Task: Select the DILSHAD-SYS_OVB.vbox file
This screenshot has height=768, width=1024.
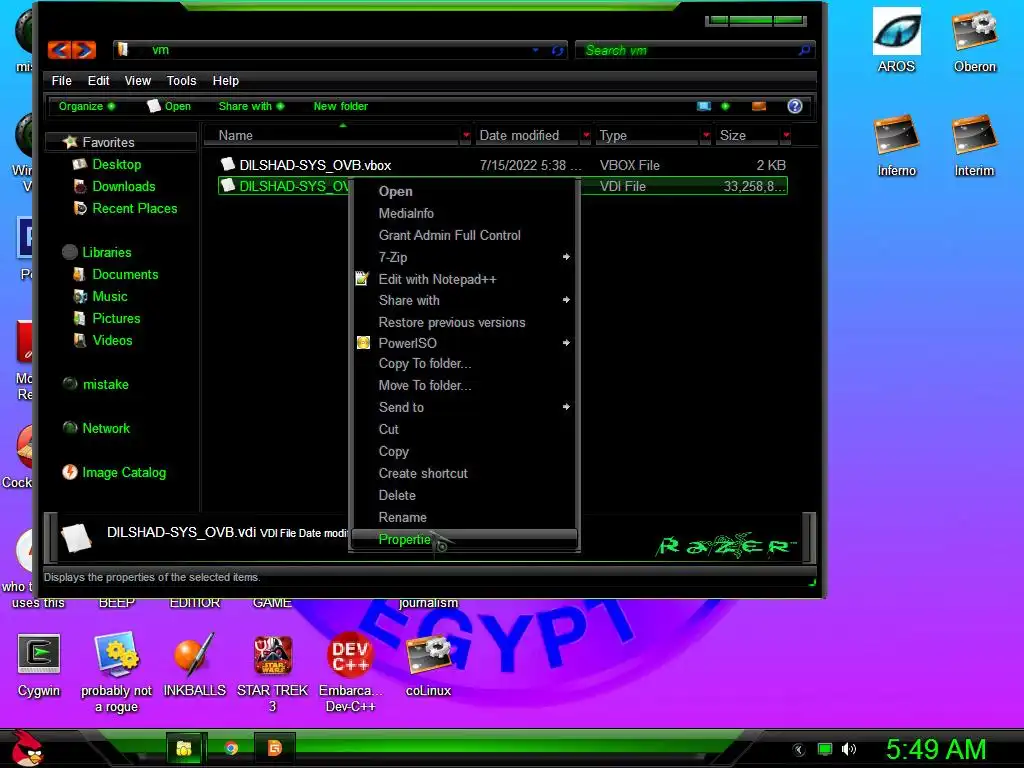Action: (315, 165)
